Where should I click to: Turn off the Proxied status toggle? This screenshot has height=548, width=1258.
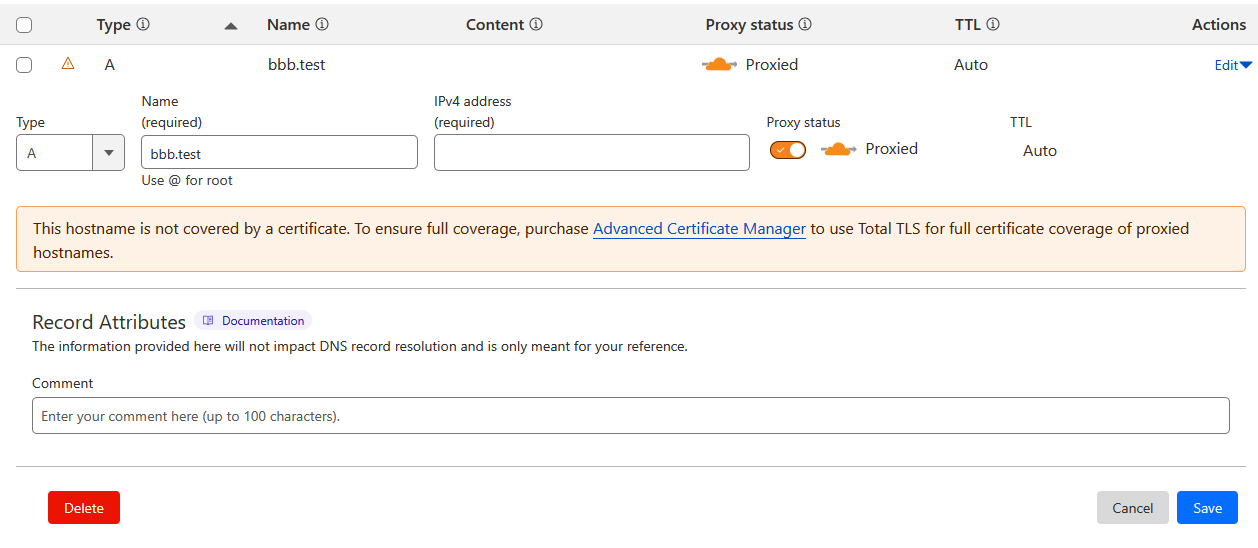pos(788,150)
